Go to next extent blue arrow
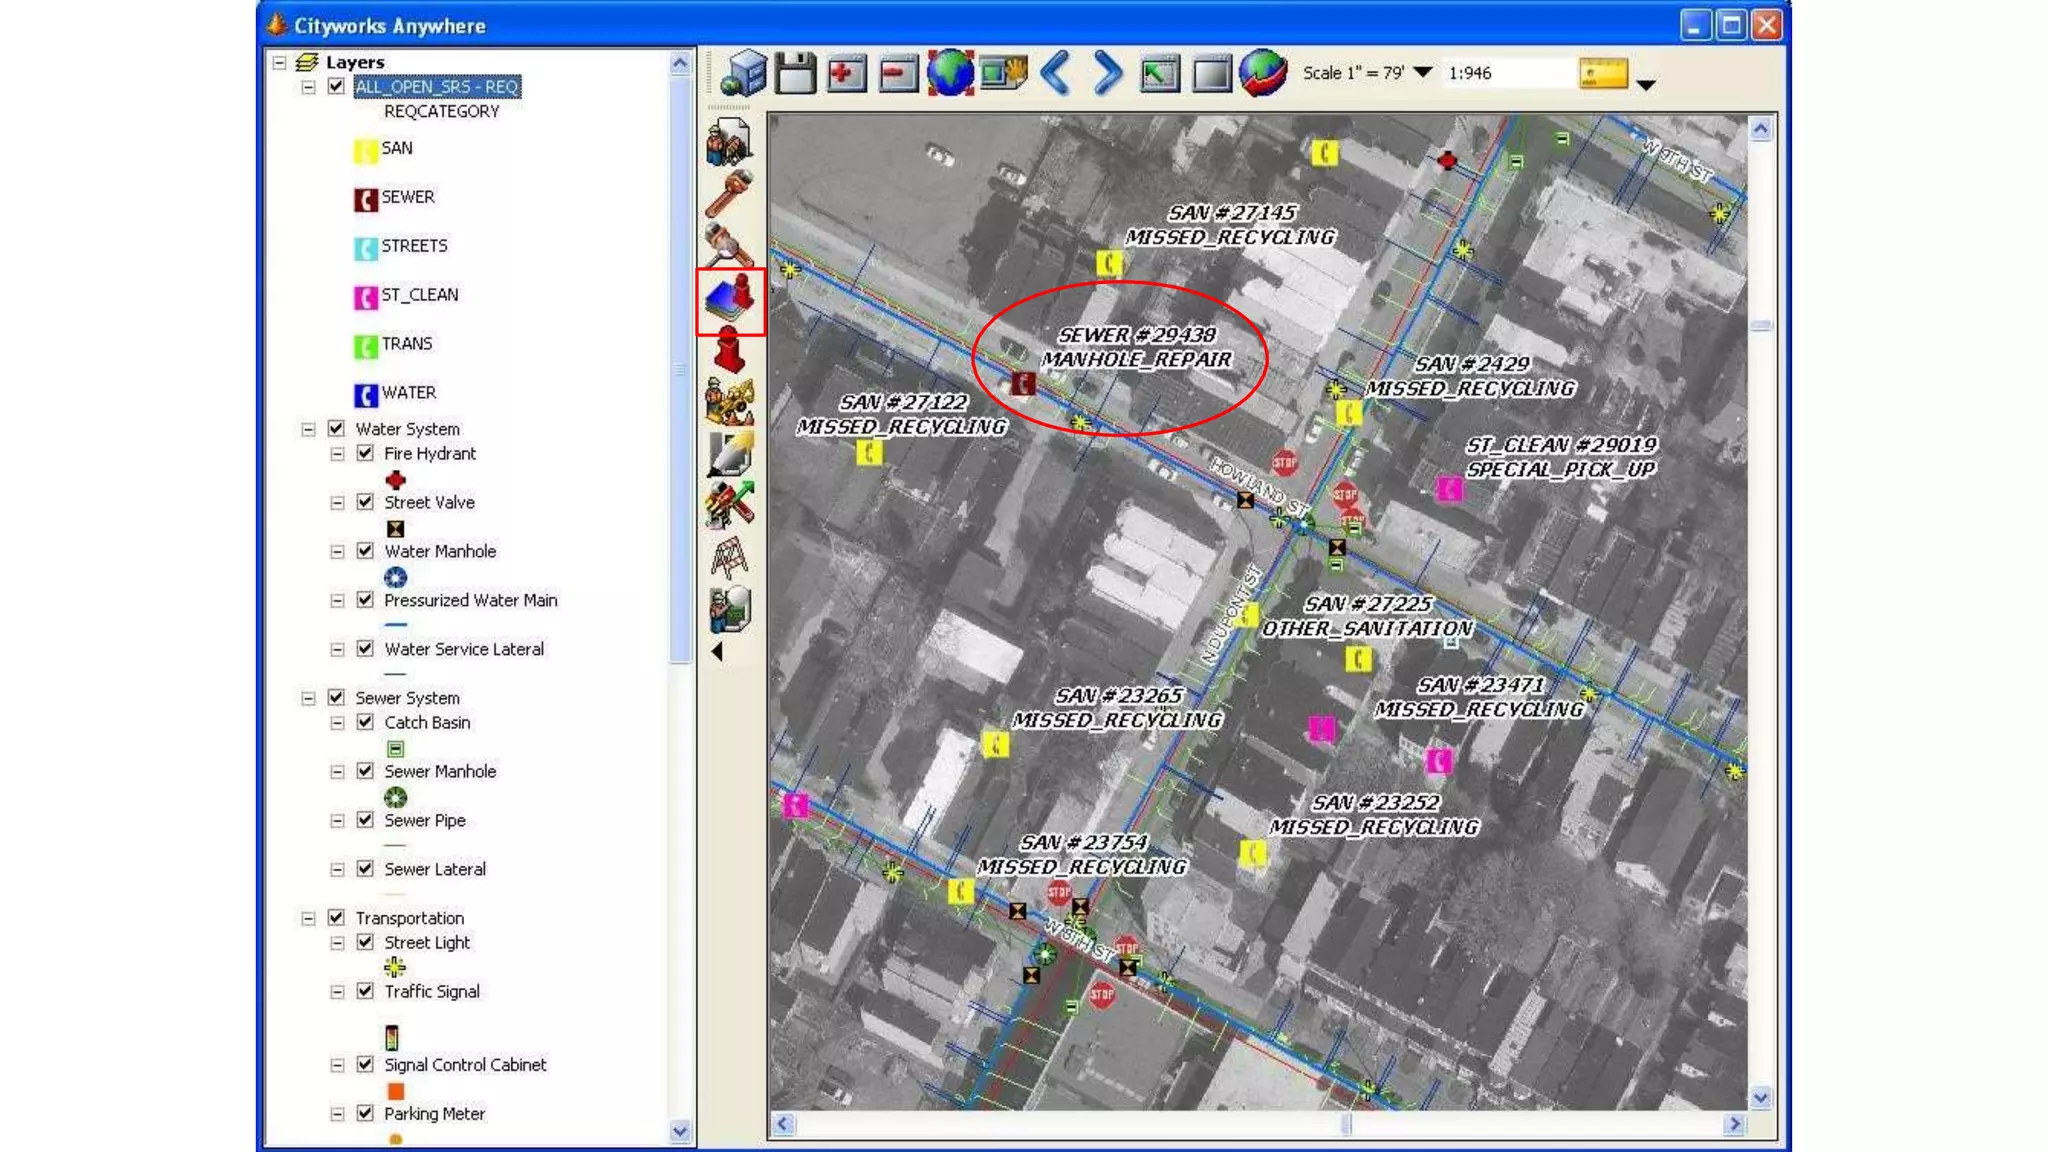Image resolution: width=2048 pixels, height=1152 pixels. tap(1107, 73)
